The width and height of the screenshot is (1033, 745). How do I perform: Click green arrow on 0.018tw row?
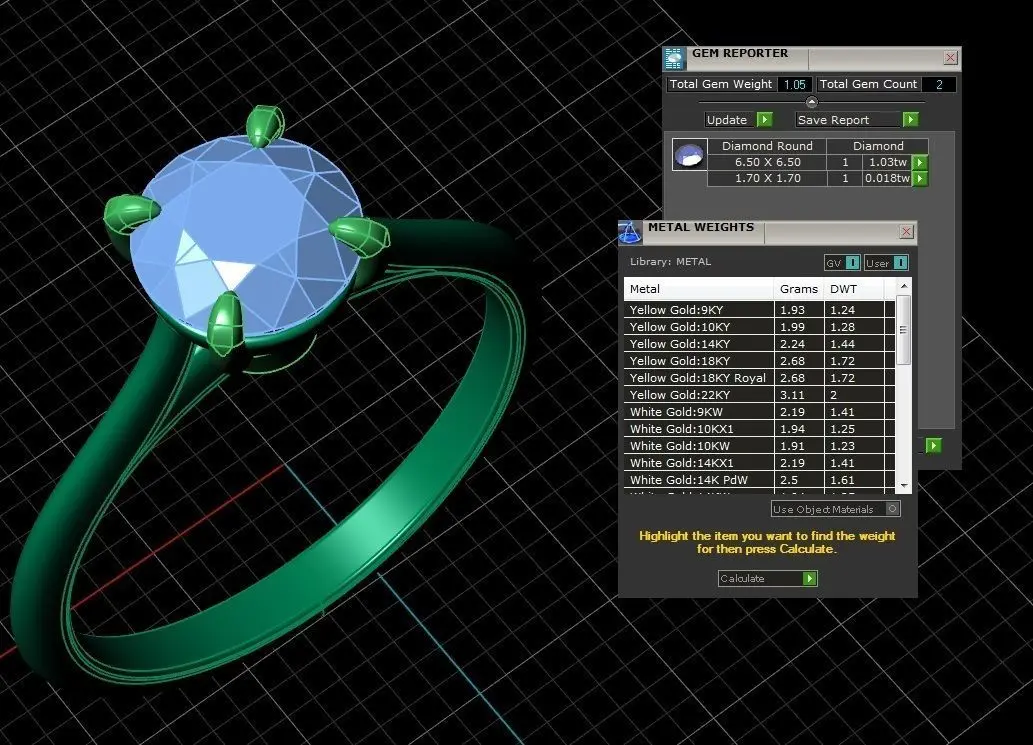tap(920, 179)
